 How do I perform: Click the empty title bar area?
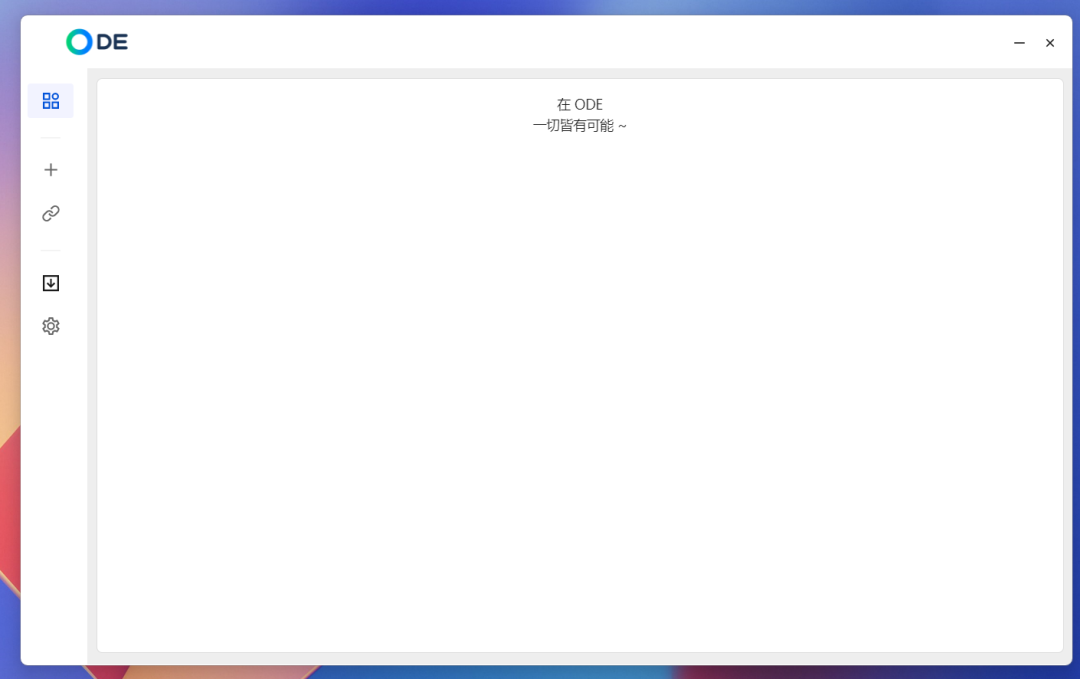tap(560, 42)
